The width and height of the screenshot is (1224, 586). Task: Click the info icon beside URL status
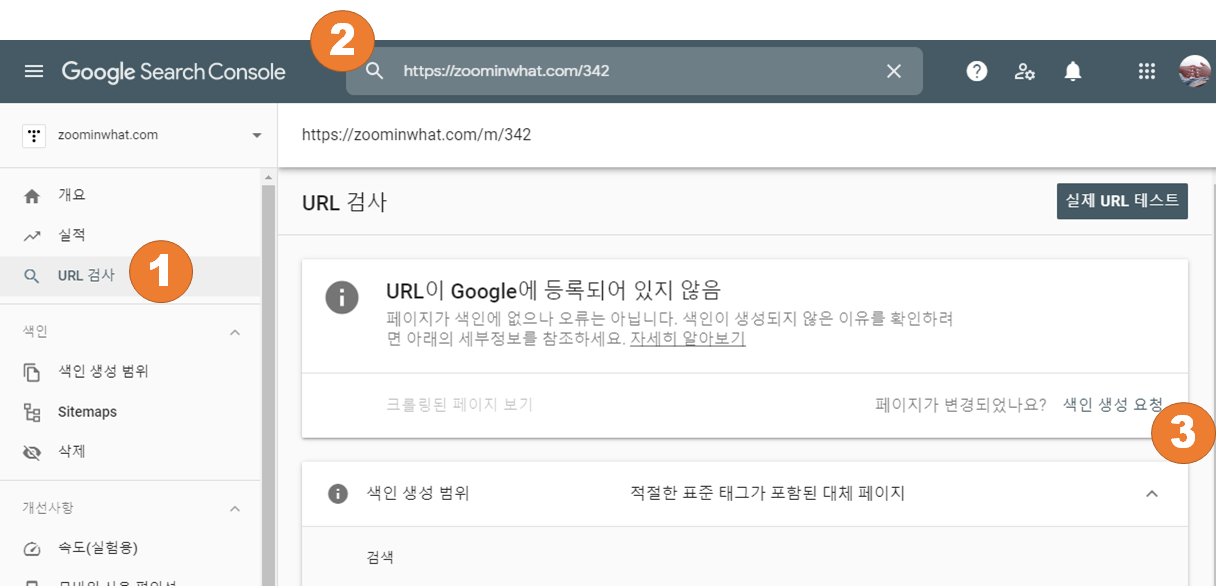point(342,298)
